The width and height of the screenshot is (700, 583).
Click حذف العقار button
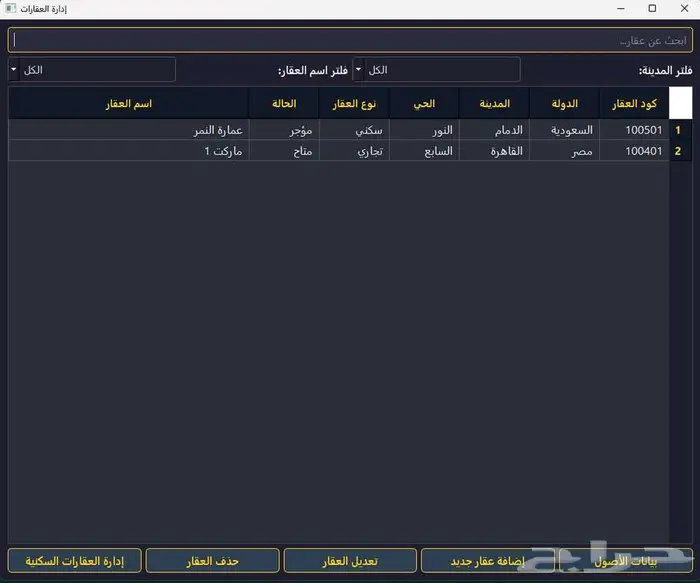pyautogui.click(x=212, y=560)
